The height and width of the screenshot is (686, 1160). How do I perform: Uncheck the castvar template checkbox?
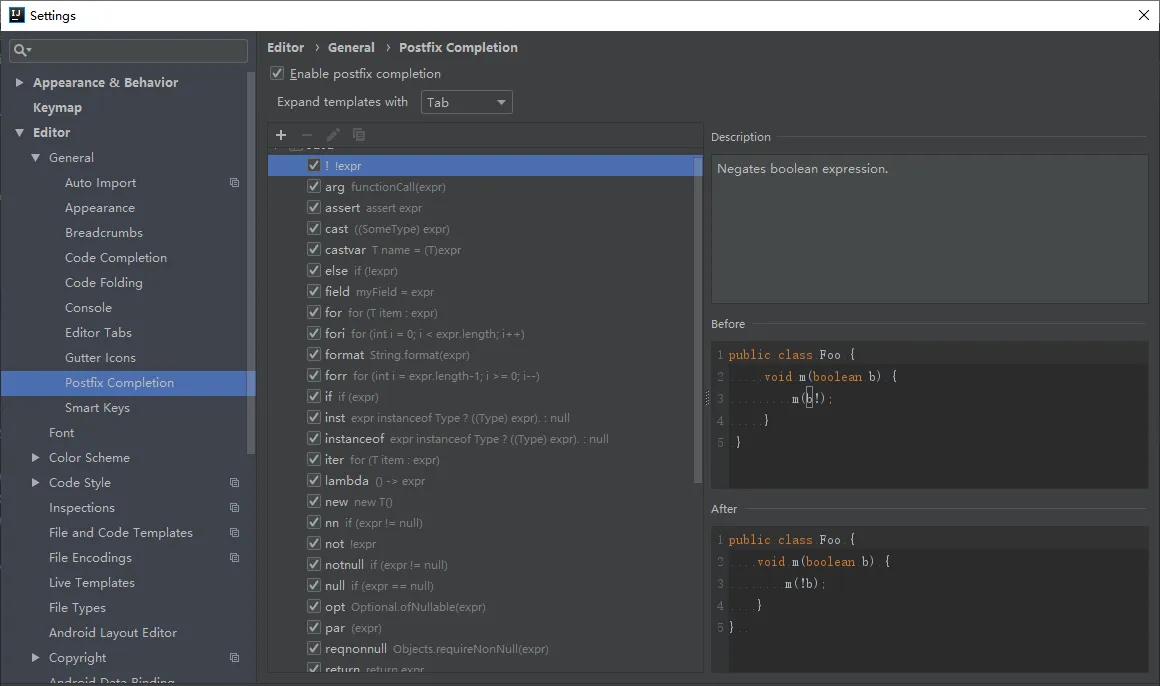click(x=314, y=249)
